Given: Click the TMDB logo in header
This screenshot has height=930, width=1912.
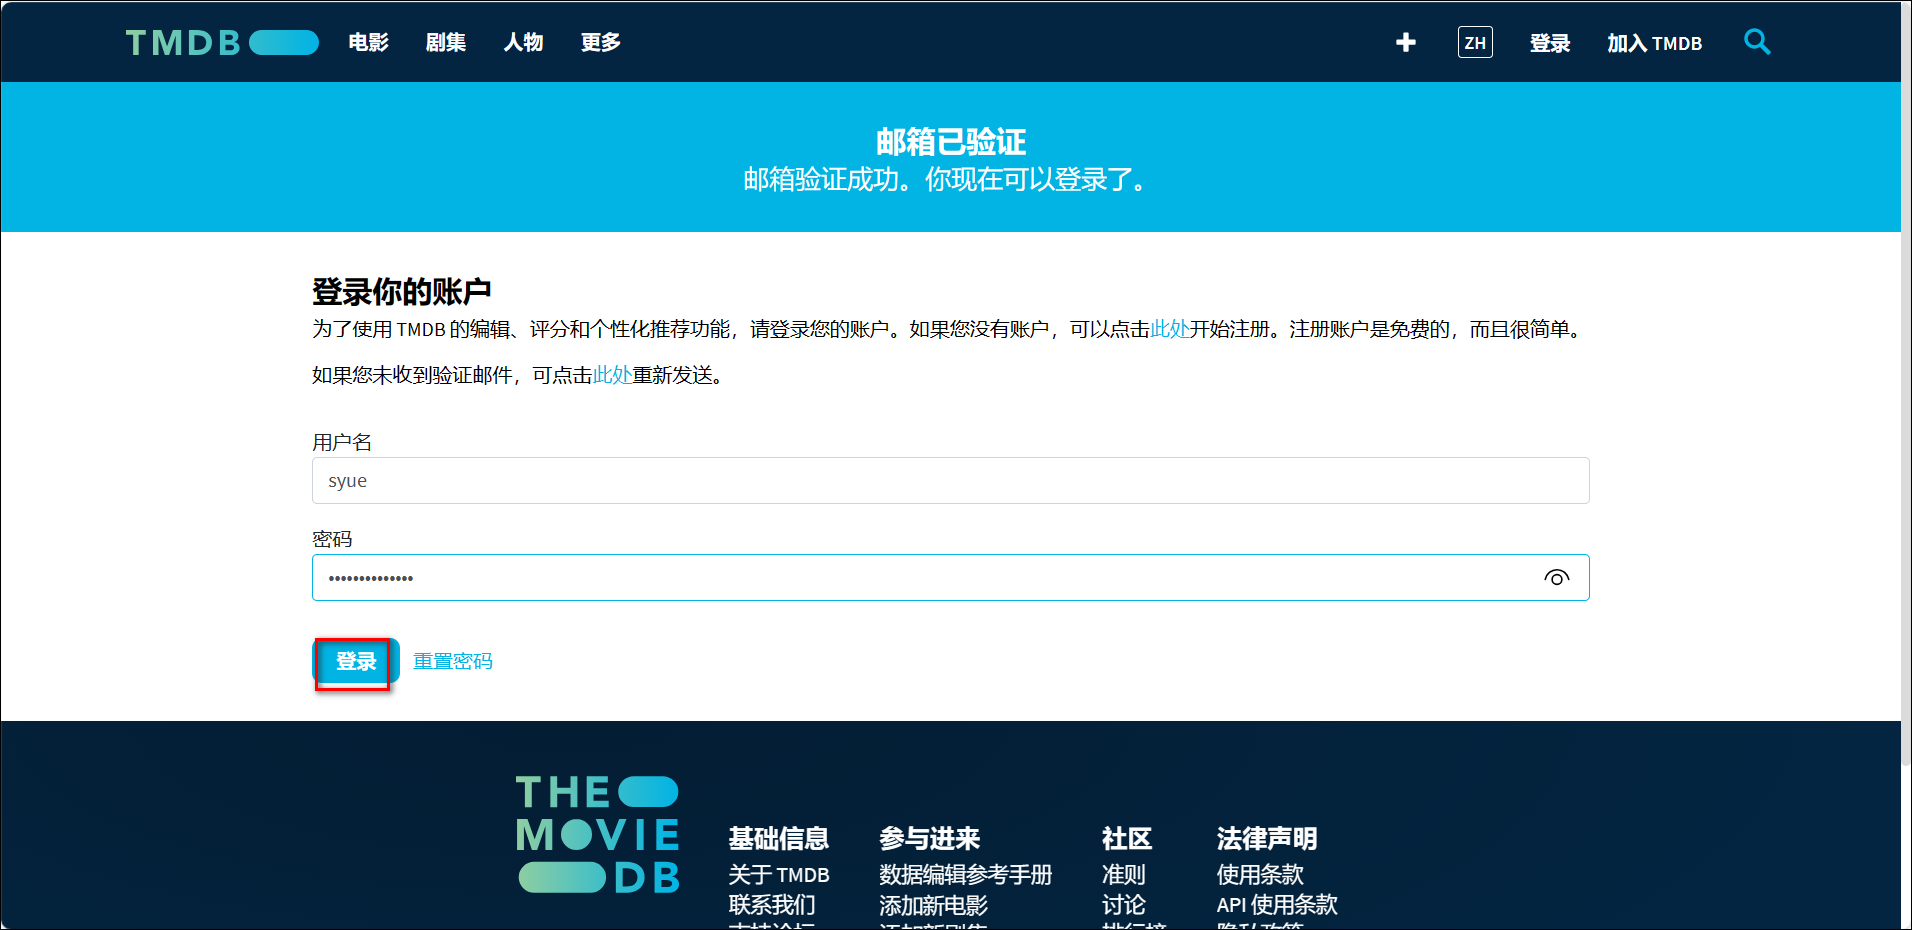Looking at the screenshot, I should coord(221,42).
